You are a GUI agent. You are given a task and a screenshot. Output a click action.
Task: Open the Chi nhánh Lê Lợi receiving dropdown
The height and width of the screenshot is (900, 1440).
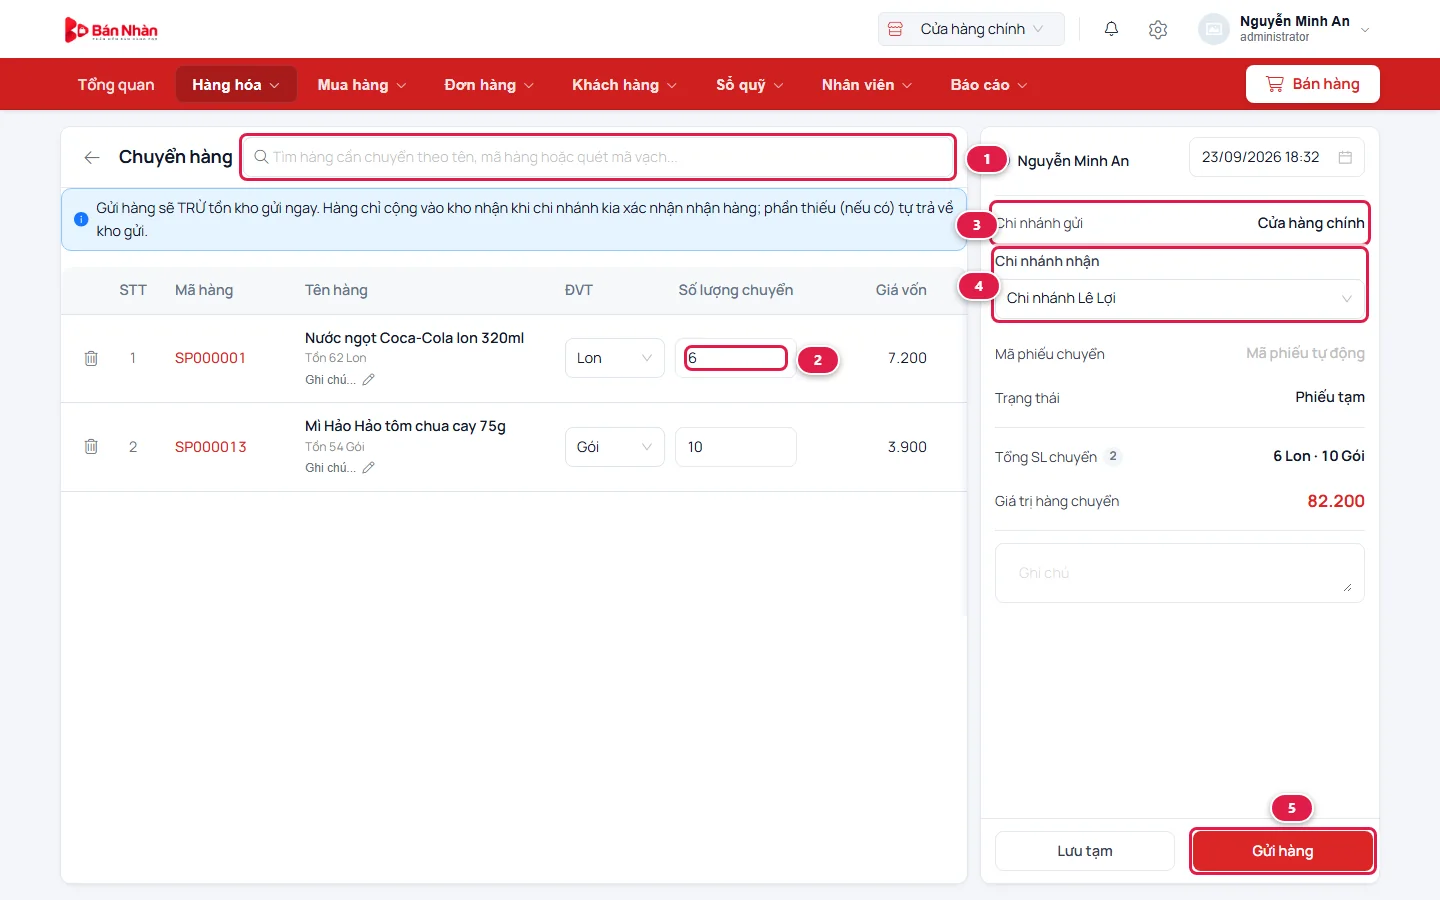pyautogui.click(x=1180, y=298)
